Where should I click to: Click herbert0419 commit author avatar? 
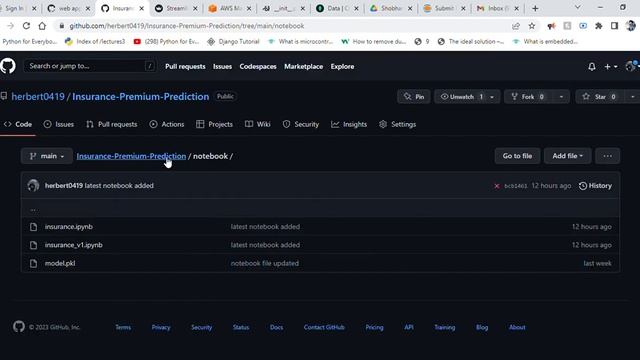pos(33,186)
